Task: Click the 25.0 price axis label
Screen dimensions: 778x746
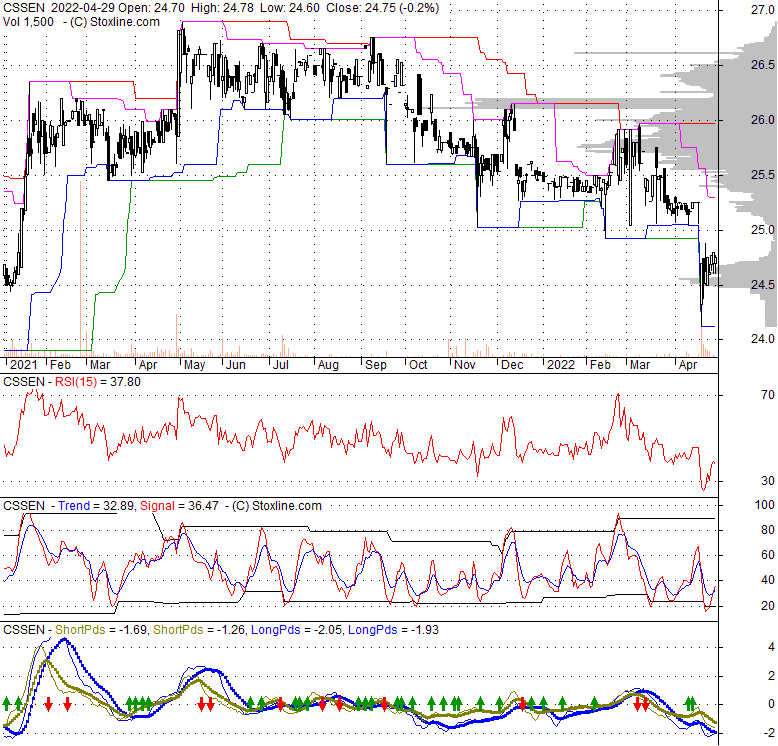Action: click(762, 230)
